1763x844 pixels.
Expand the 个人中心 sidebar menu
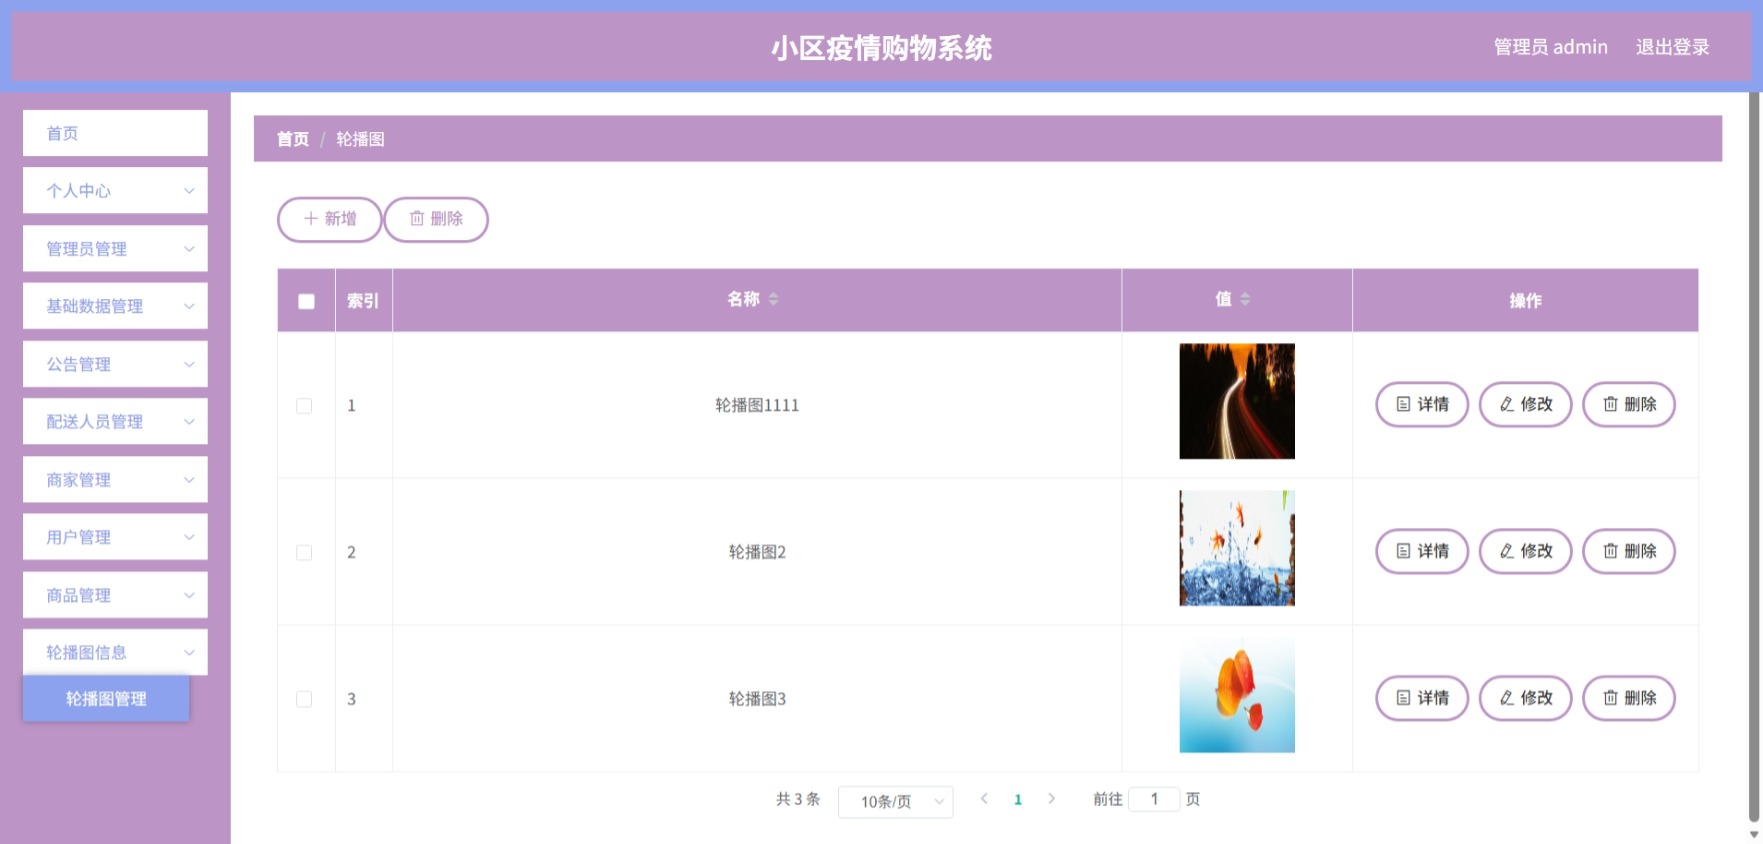pos(115,190)
